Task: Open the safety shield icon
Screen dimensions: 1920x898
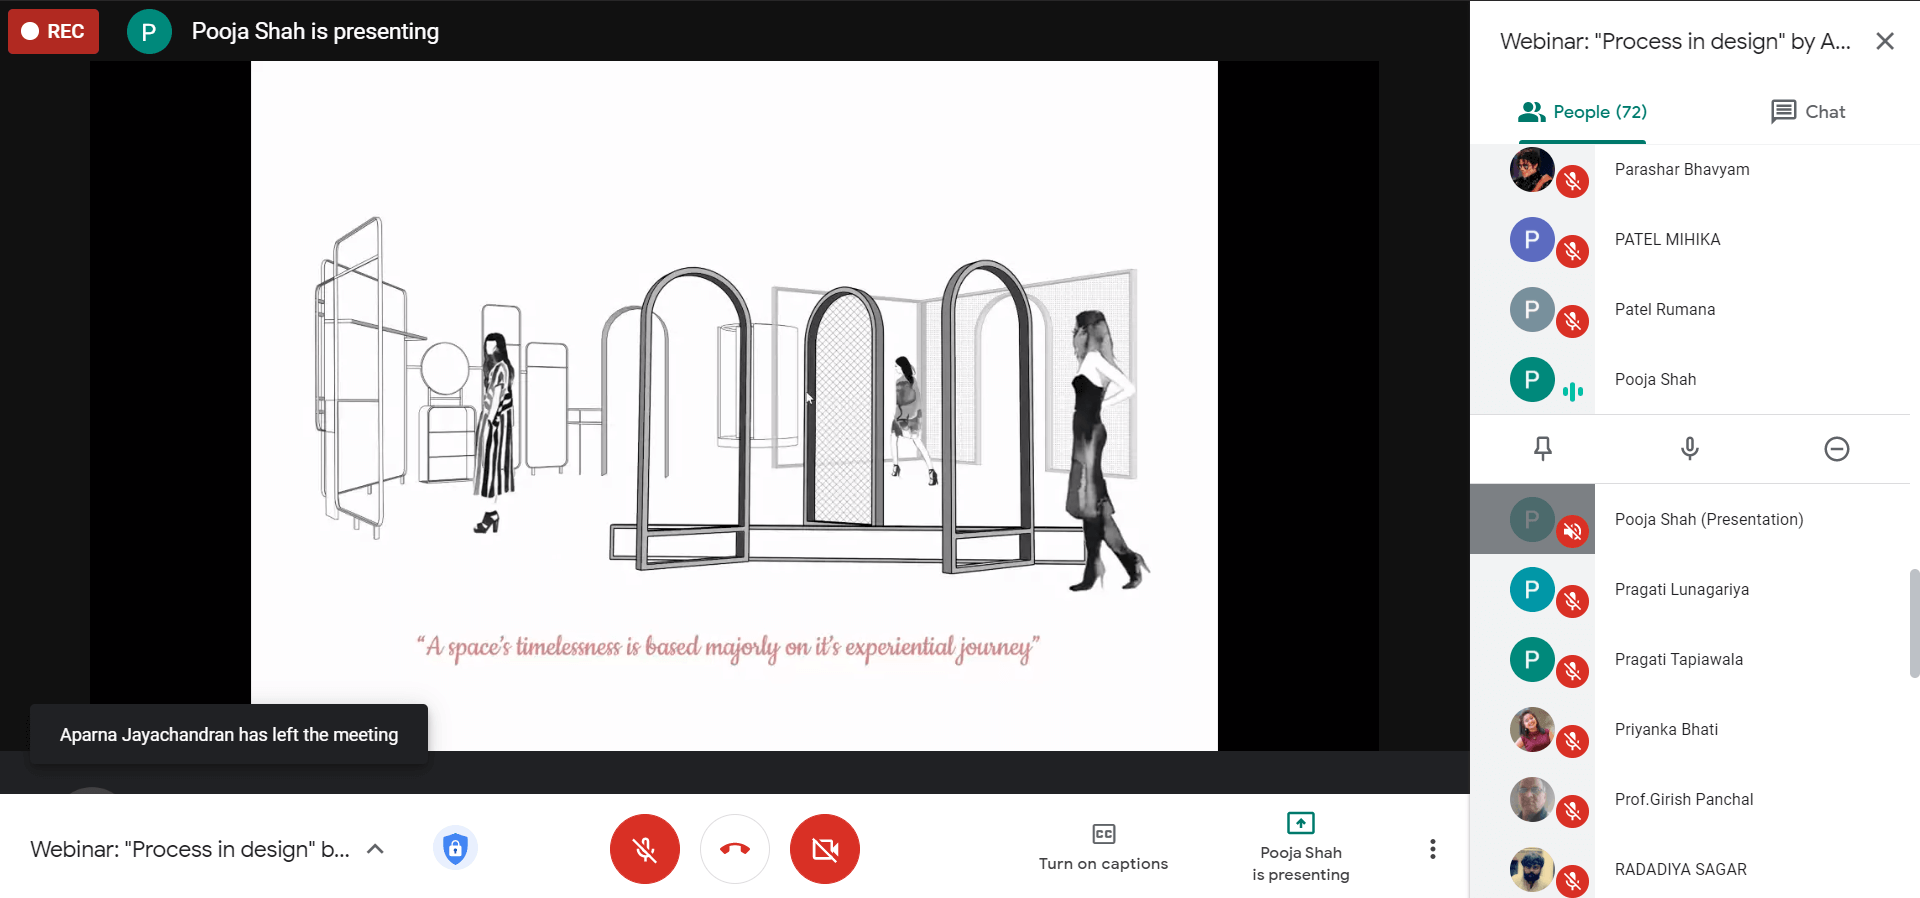Action: point(455,849)
